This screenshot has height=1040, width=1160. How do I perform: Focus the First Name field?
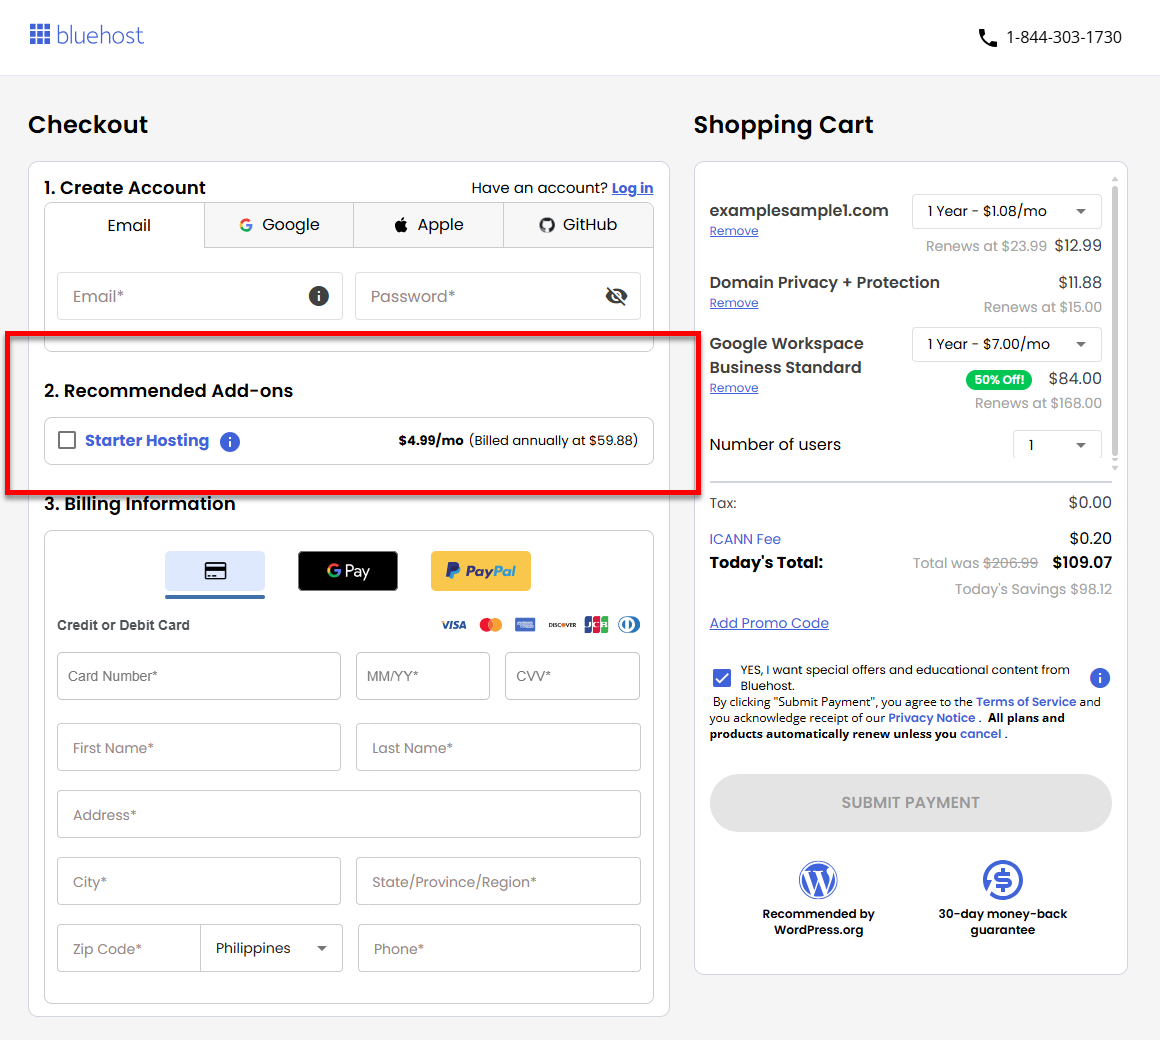[x=199, y=747]
